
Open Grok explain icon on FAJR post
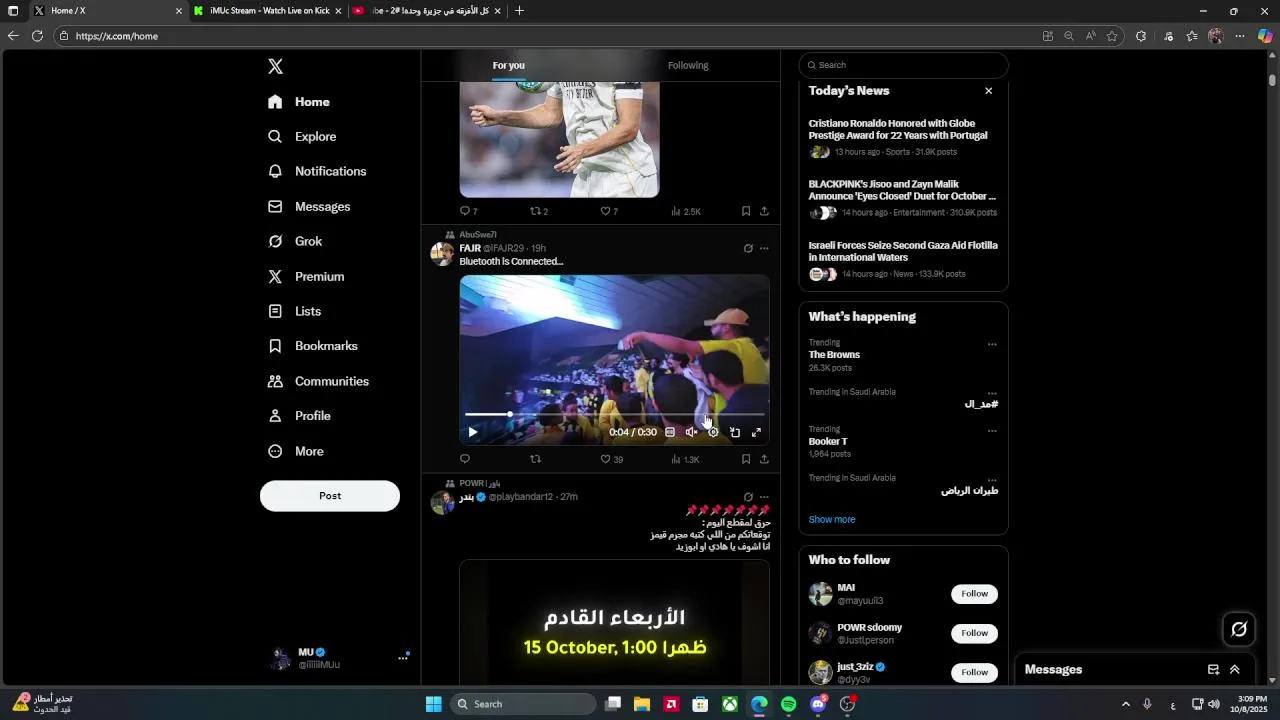click(748, 249)
